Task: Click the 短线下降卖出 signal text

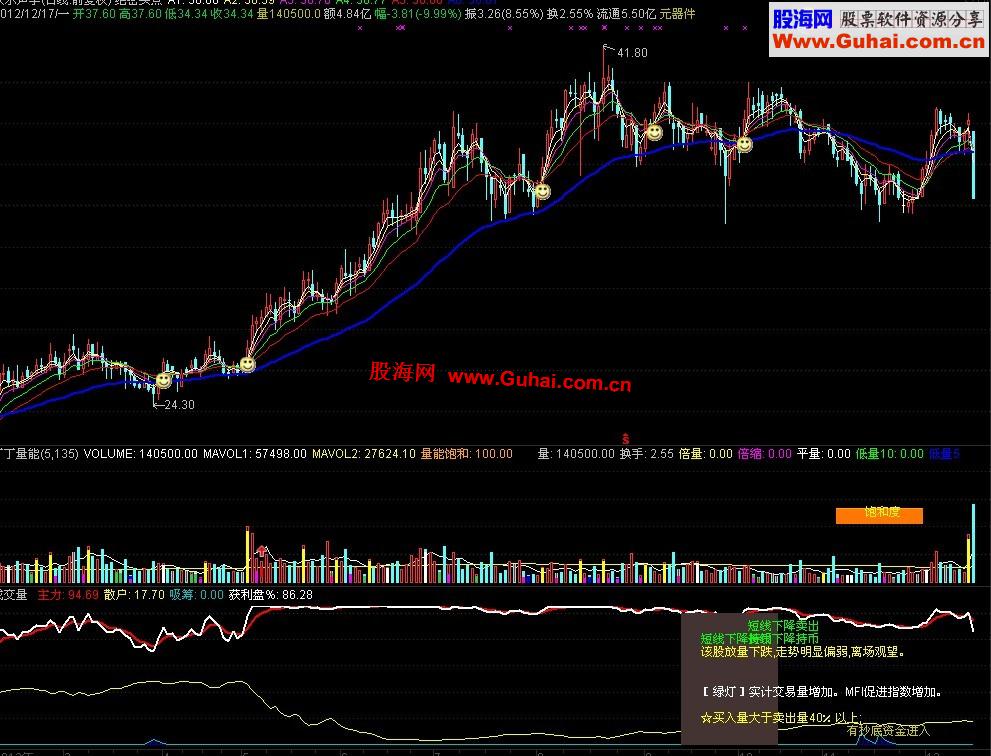Action: point(783,626)
